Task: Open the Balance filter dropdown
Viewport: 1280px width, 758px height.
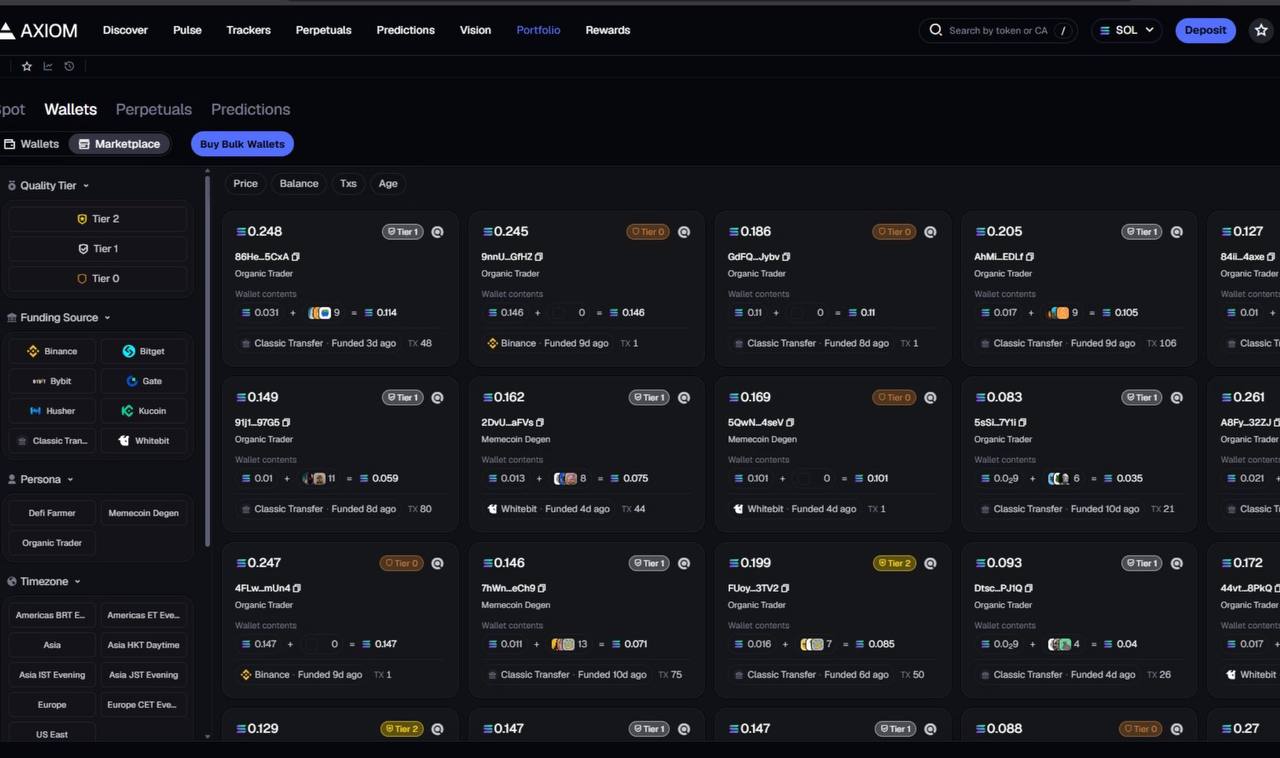Action: [299, 184]
